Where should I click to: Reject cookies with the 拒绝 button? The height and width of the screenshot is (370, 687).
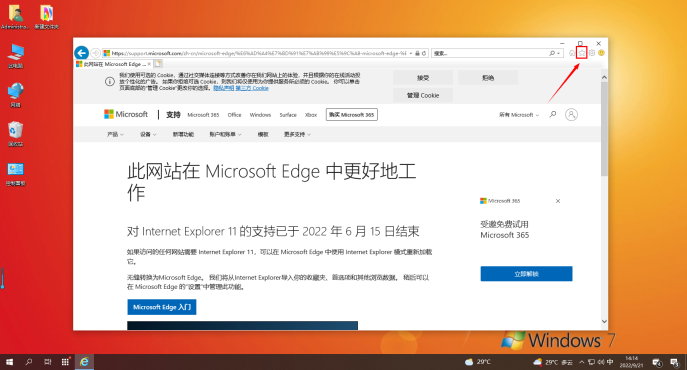coord(488,78)
